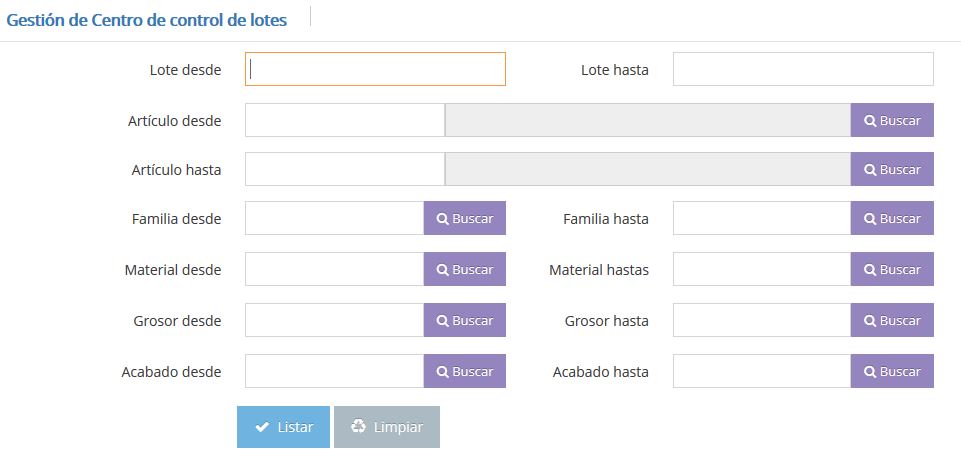Click the Acabado hasta input field
Screen dimensions: 961x451
(762, 371)
